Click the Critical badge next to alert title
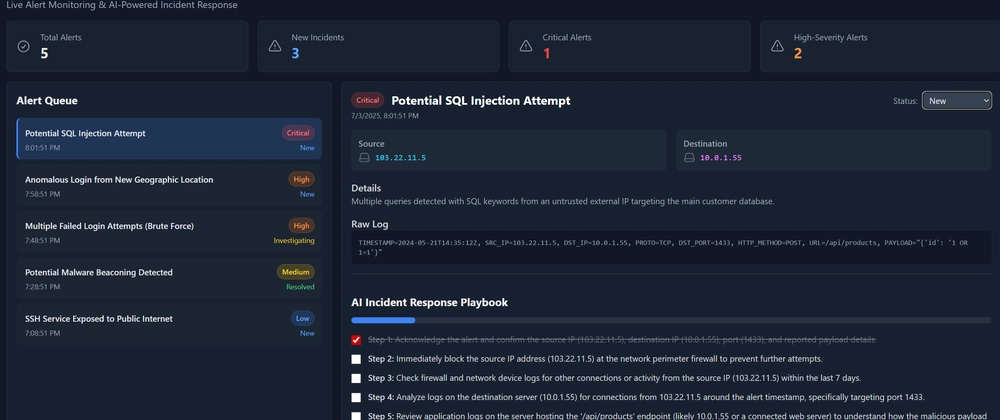 pos(368,100)
